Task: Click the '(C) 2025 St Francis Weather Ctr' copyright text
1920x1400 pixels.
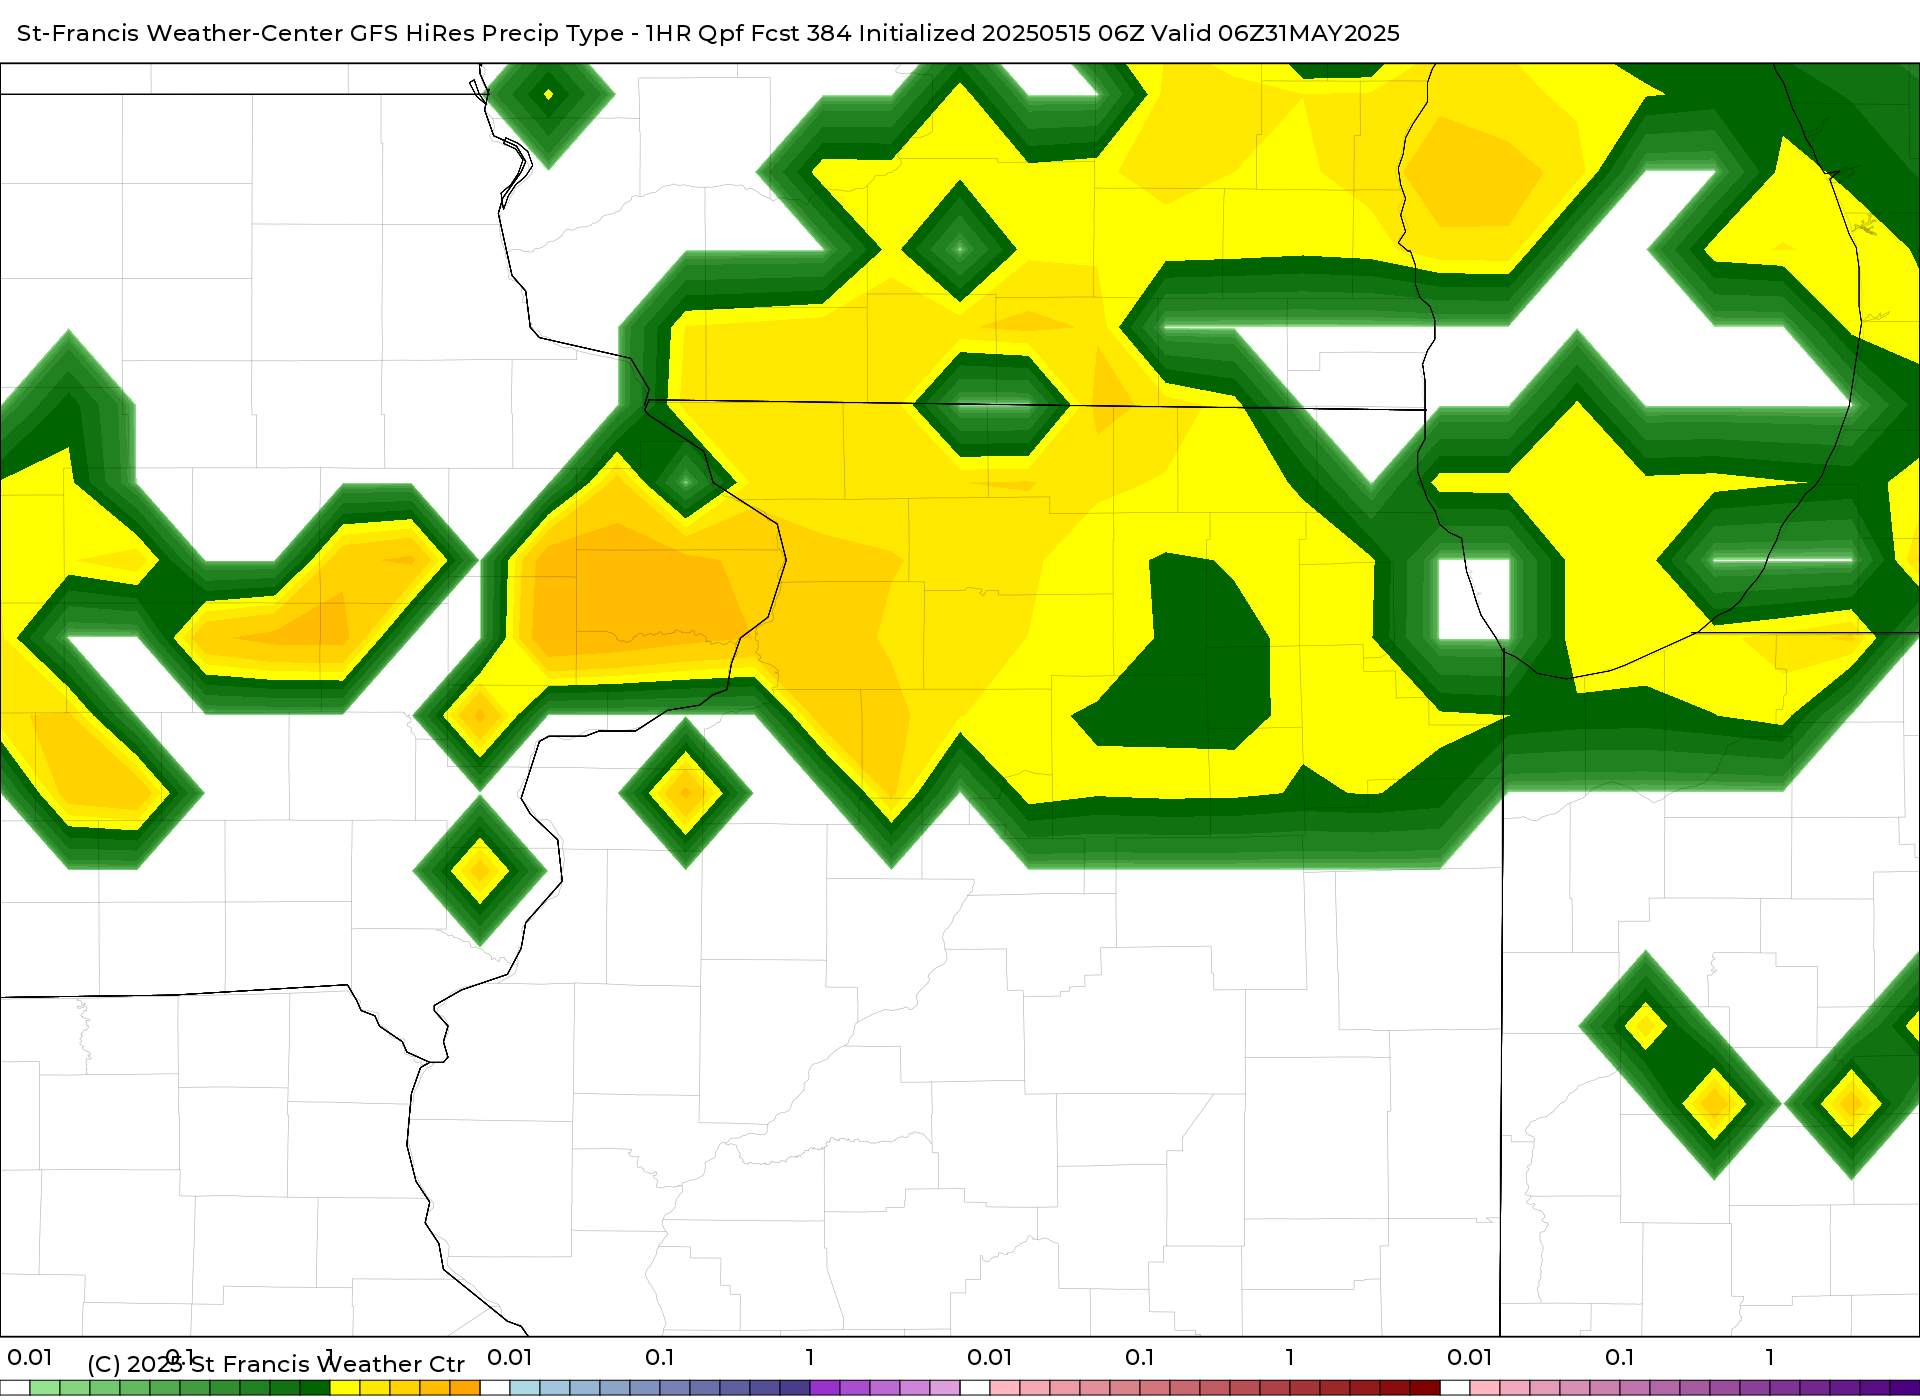Action: click(x=276, y=1364)
